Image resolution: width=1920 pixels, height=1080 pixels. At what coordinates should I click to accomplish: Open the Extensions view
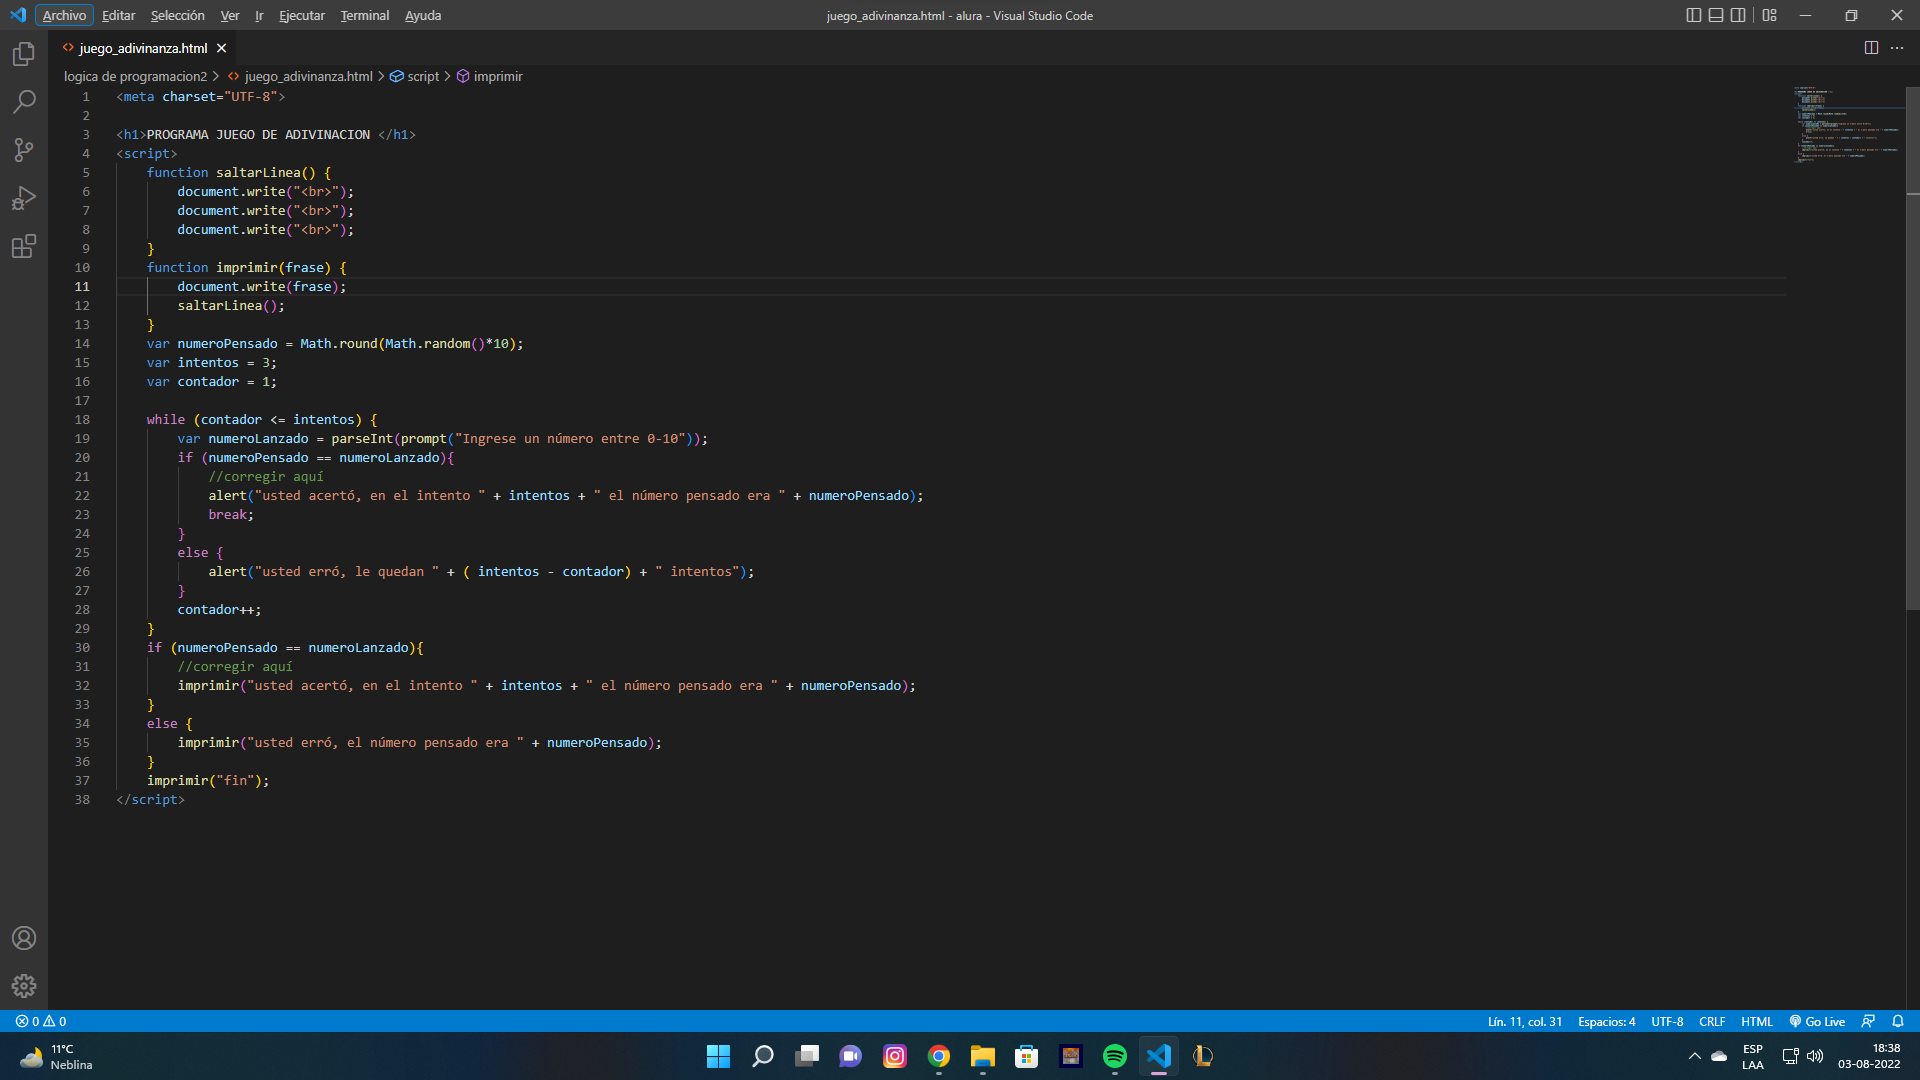click(24, 246)
